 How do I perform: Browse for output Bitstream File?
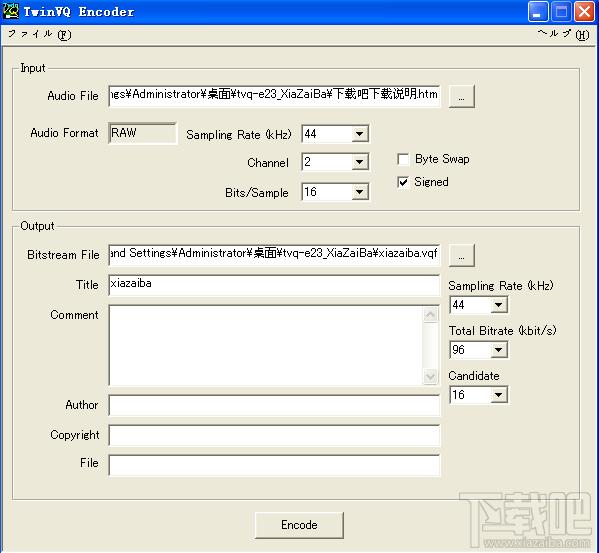(x=461, y=255)
